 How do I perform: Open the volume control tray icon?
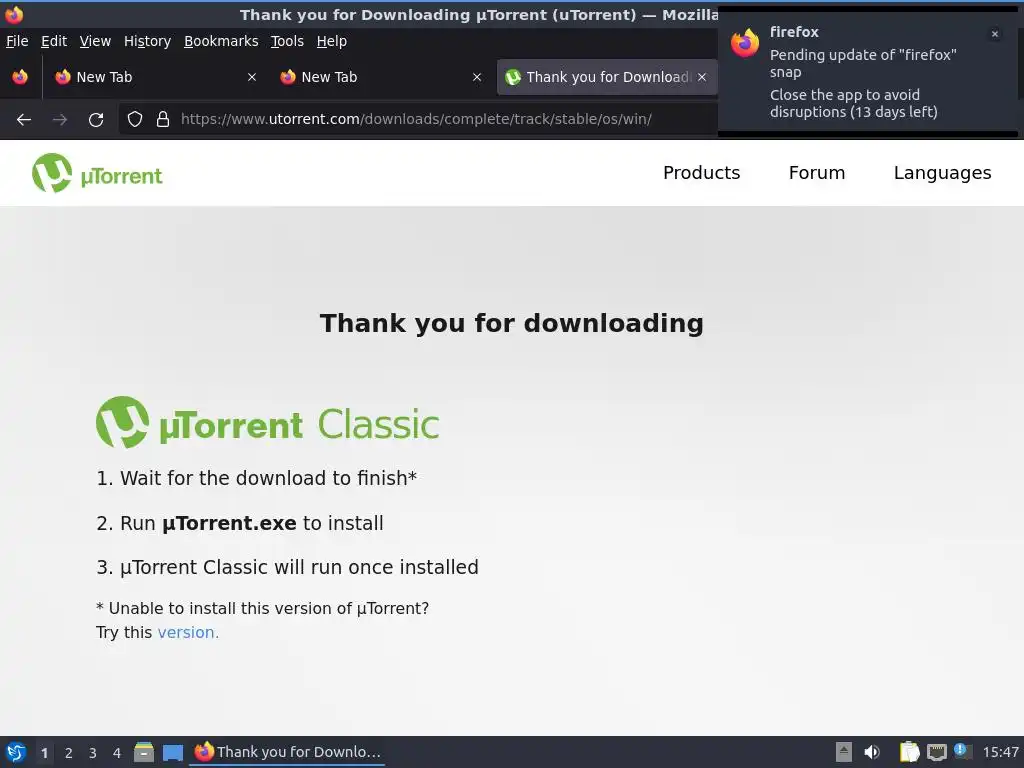pyautogui.click(x=872, y=752)
